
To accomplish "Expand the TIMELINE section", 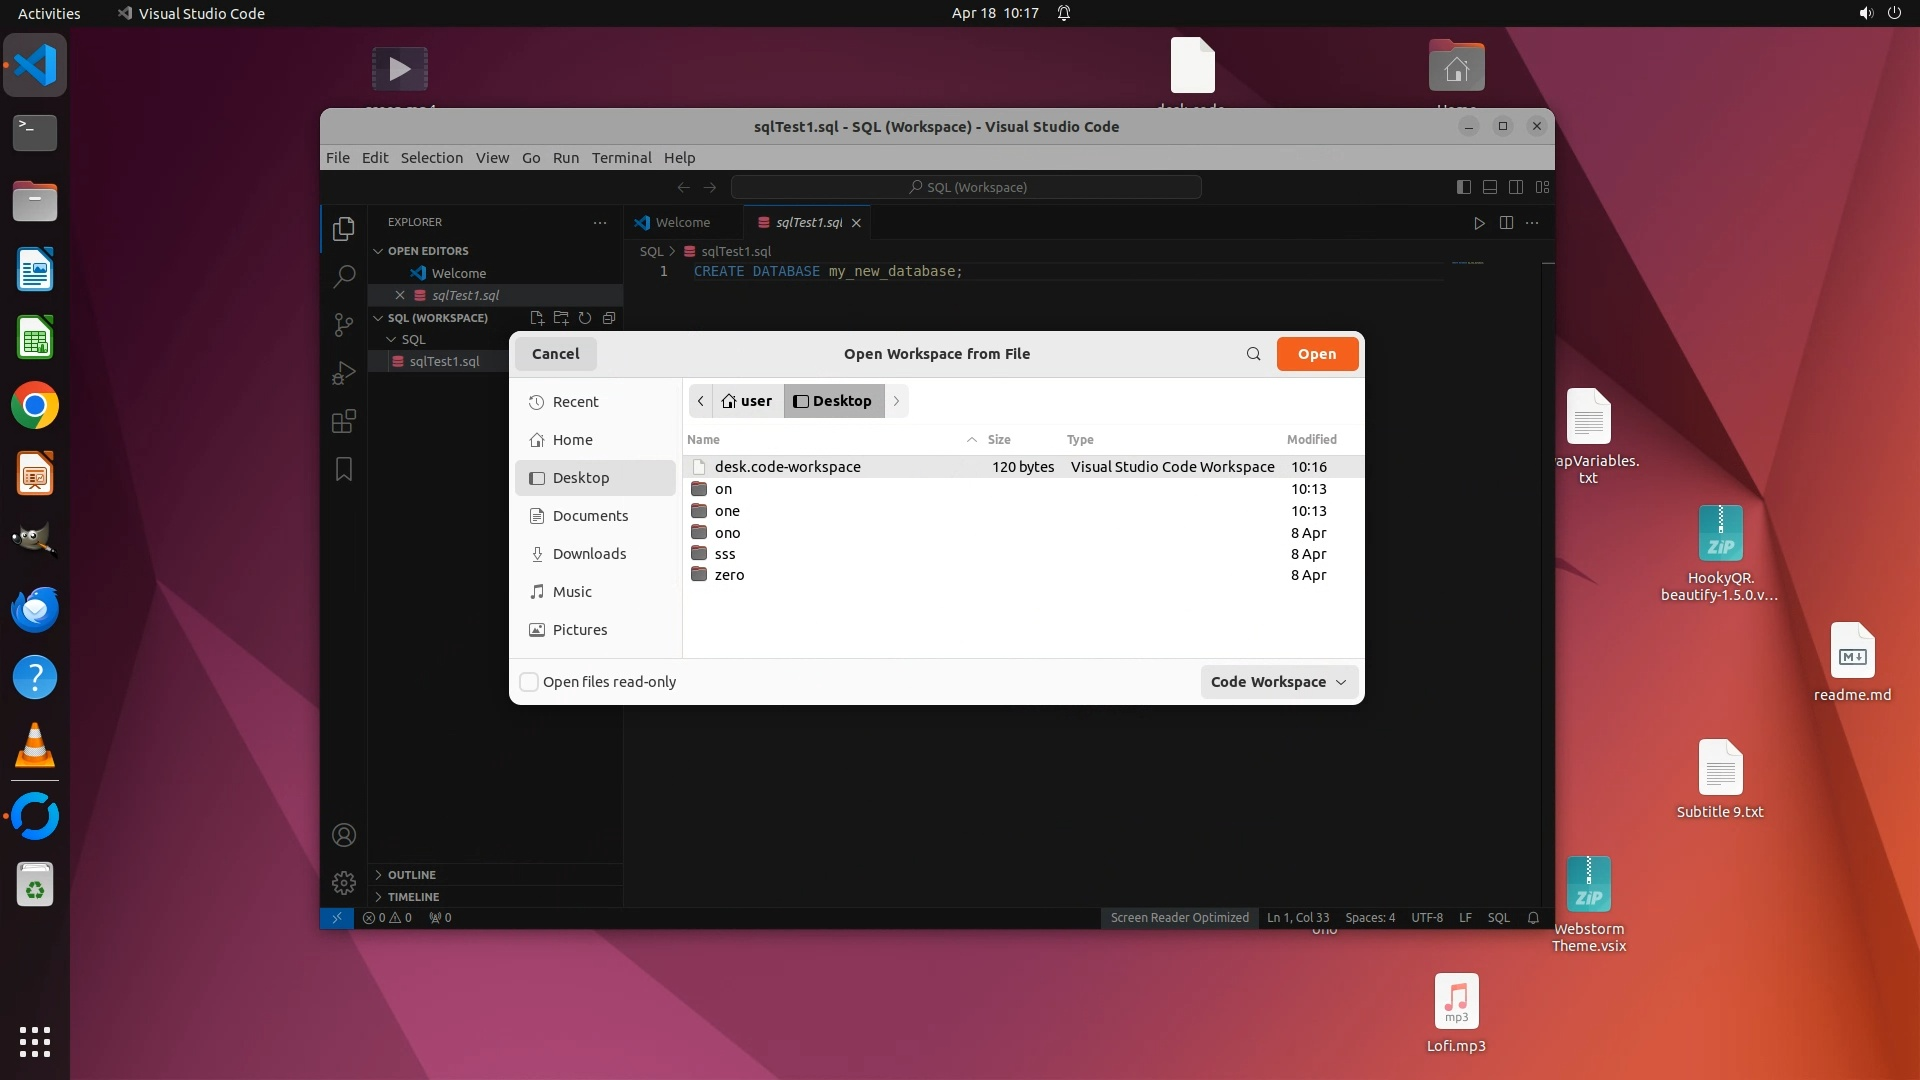I will click(413, 896).
